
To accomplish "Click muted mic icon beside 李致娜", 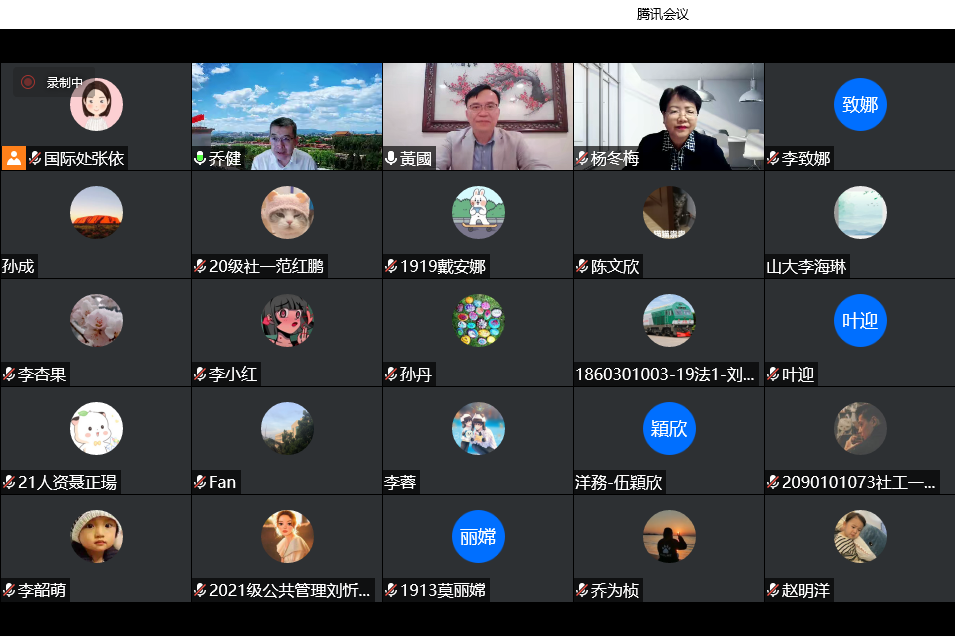I will click(x=773, y=159).
